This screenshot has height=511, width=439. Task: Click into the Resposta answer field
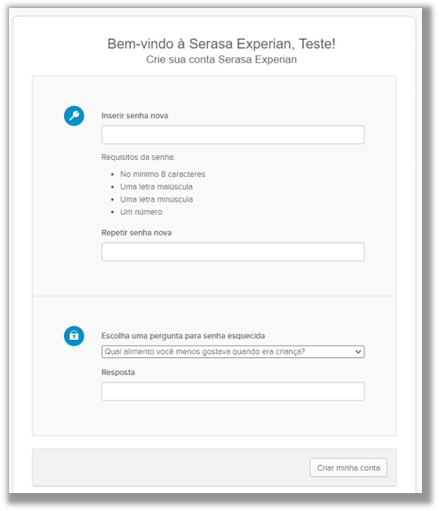(x=233, y=391)
